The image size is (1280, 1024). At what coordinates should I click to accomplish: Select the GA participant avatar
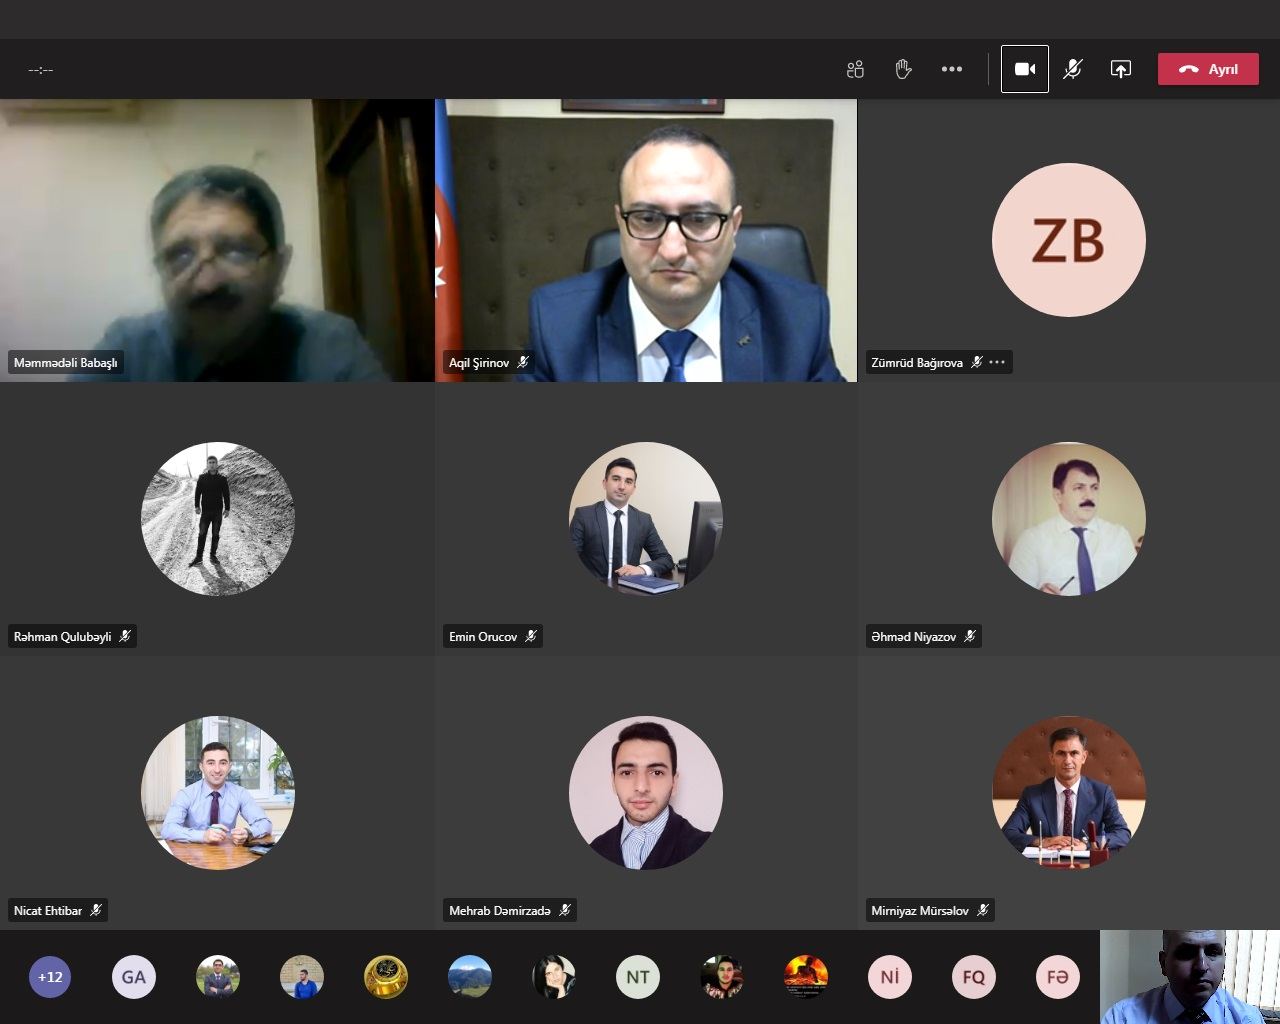point(134,977)
